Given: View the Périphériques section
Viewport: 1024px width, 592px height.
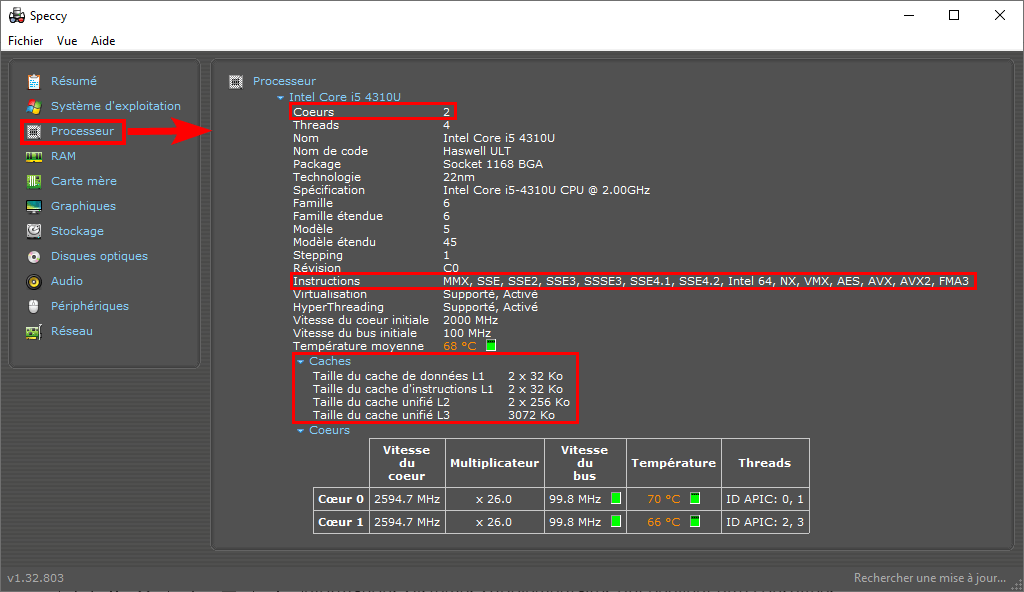Looking at the screenshot, I should tap(89, 306).
